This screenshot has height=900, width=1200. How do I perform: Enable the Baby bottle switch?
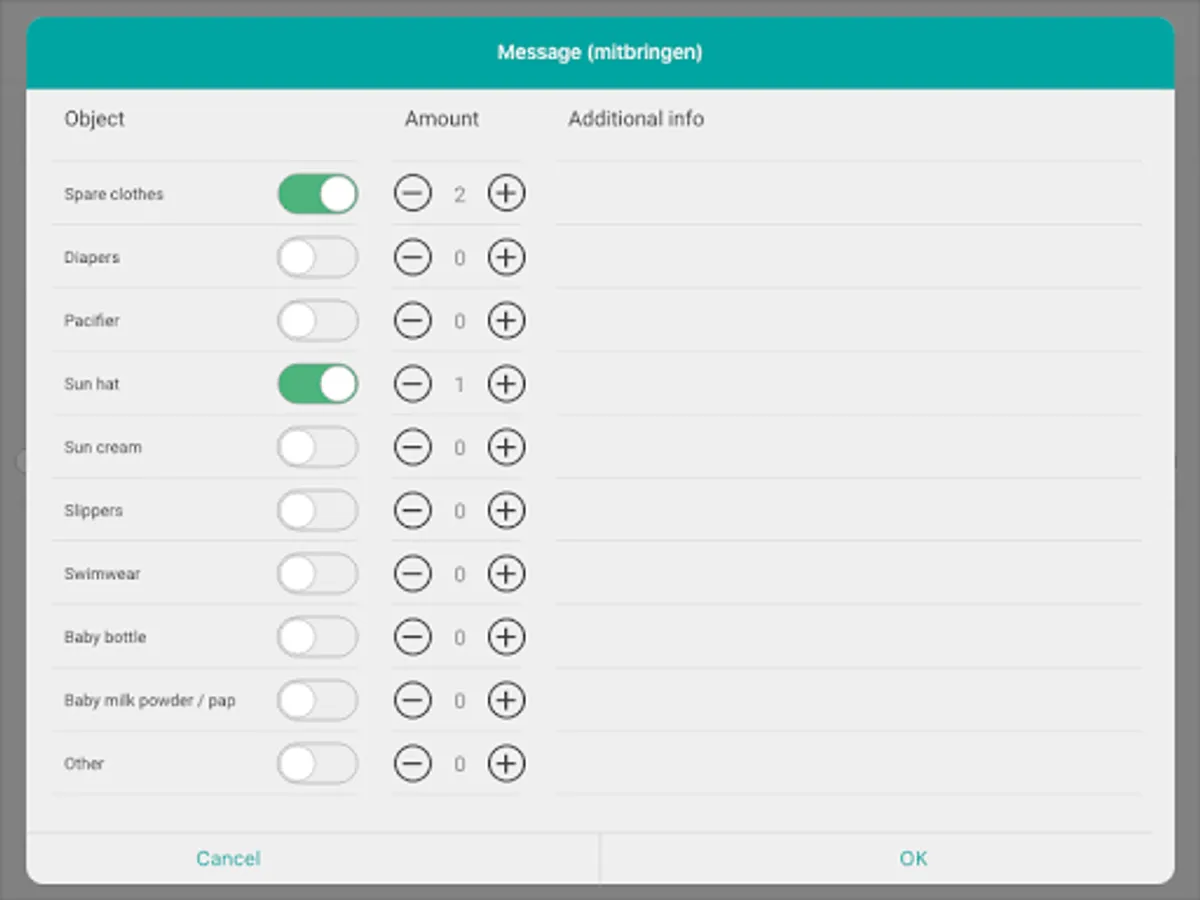(x=318, y=637)
